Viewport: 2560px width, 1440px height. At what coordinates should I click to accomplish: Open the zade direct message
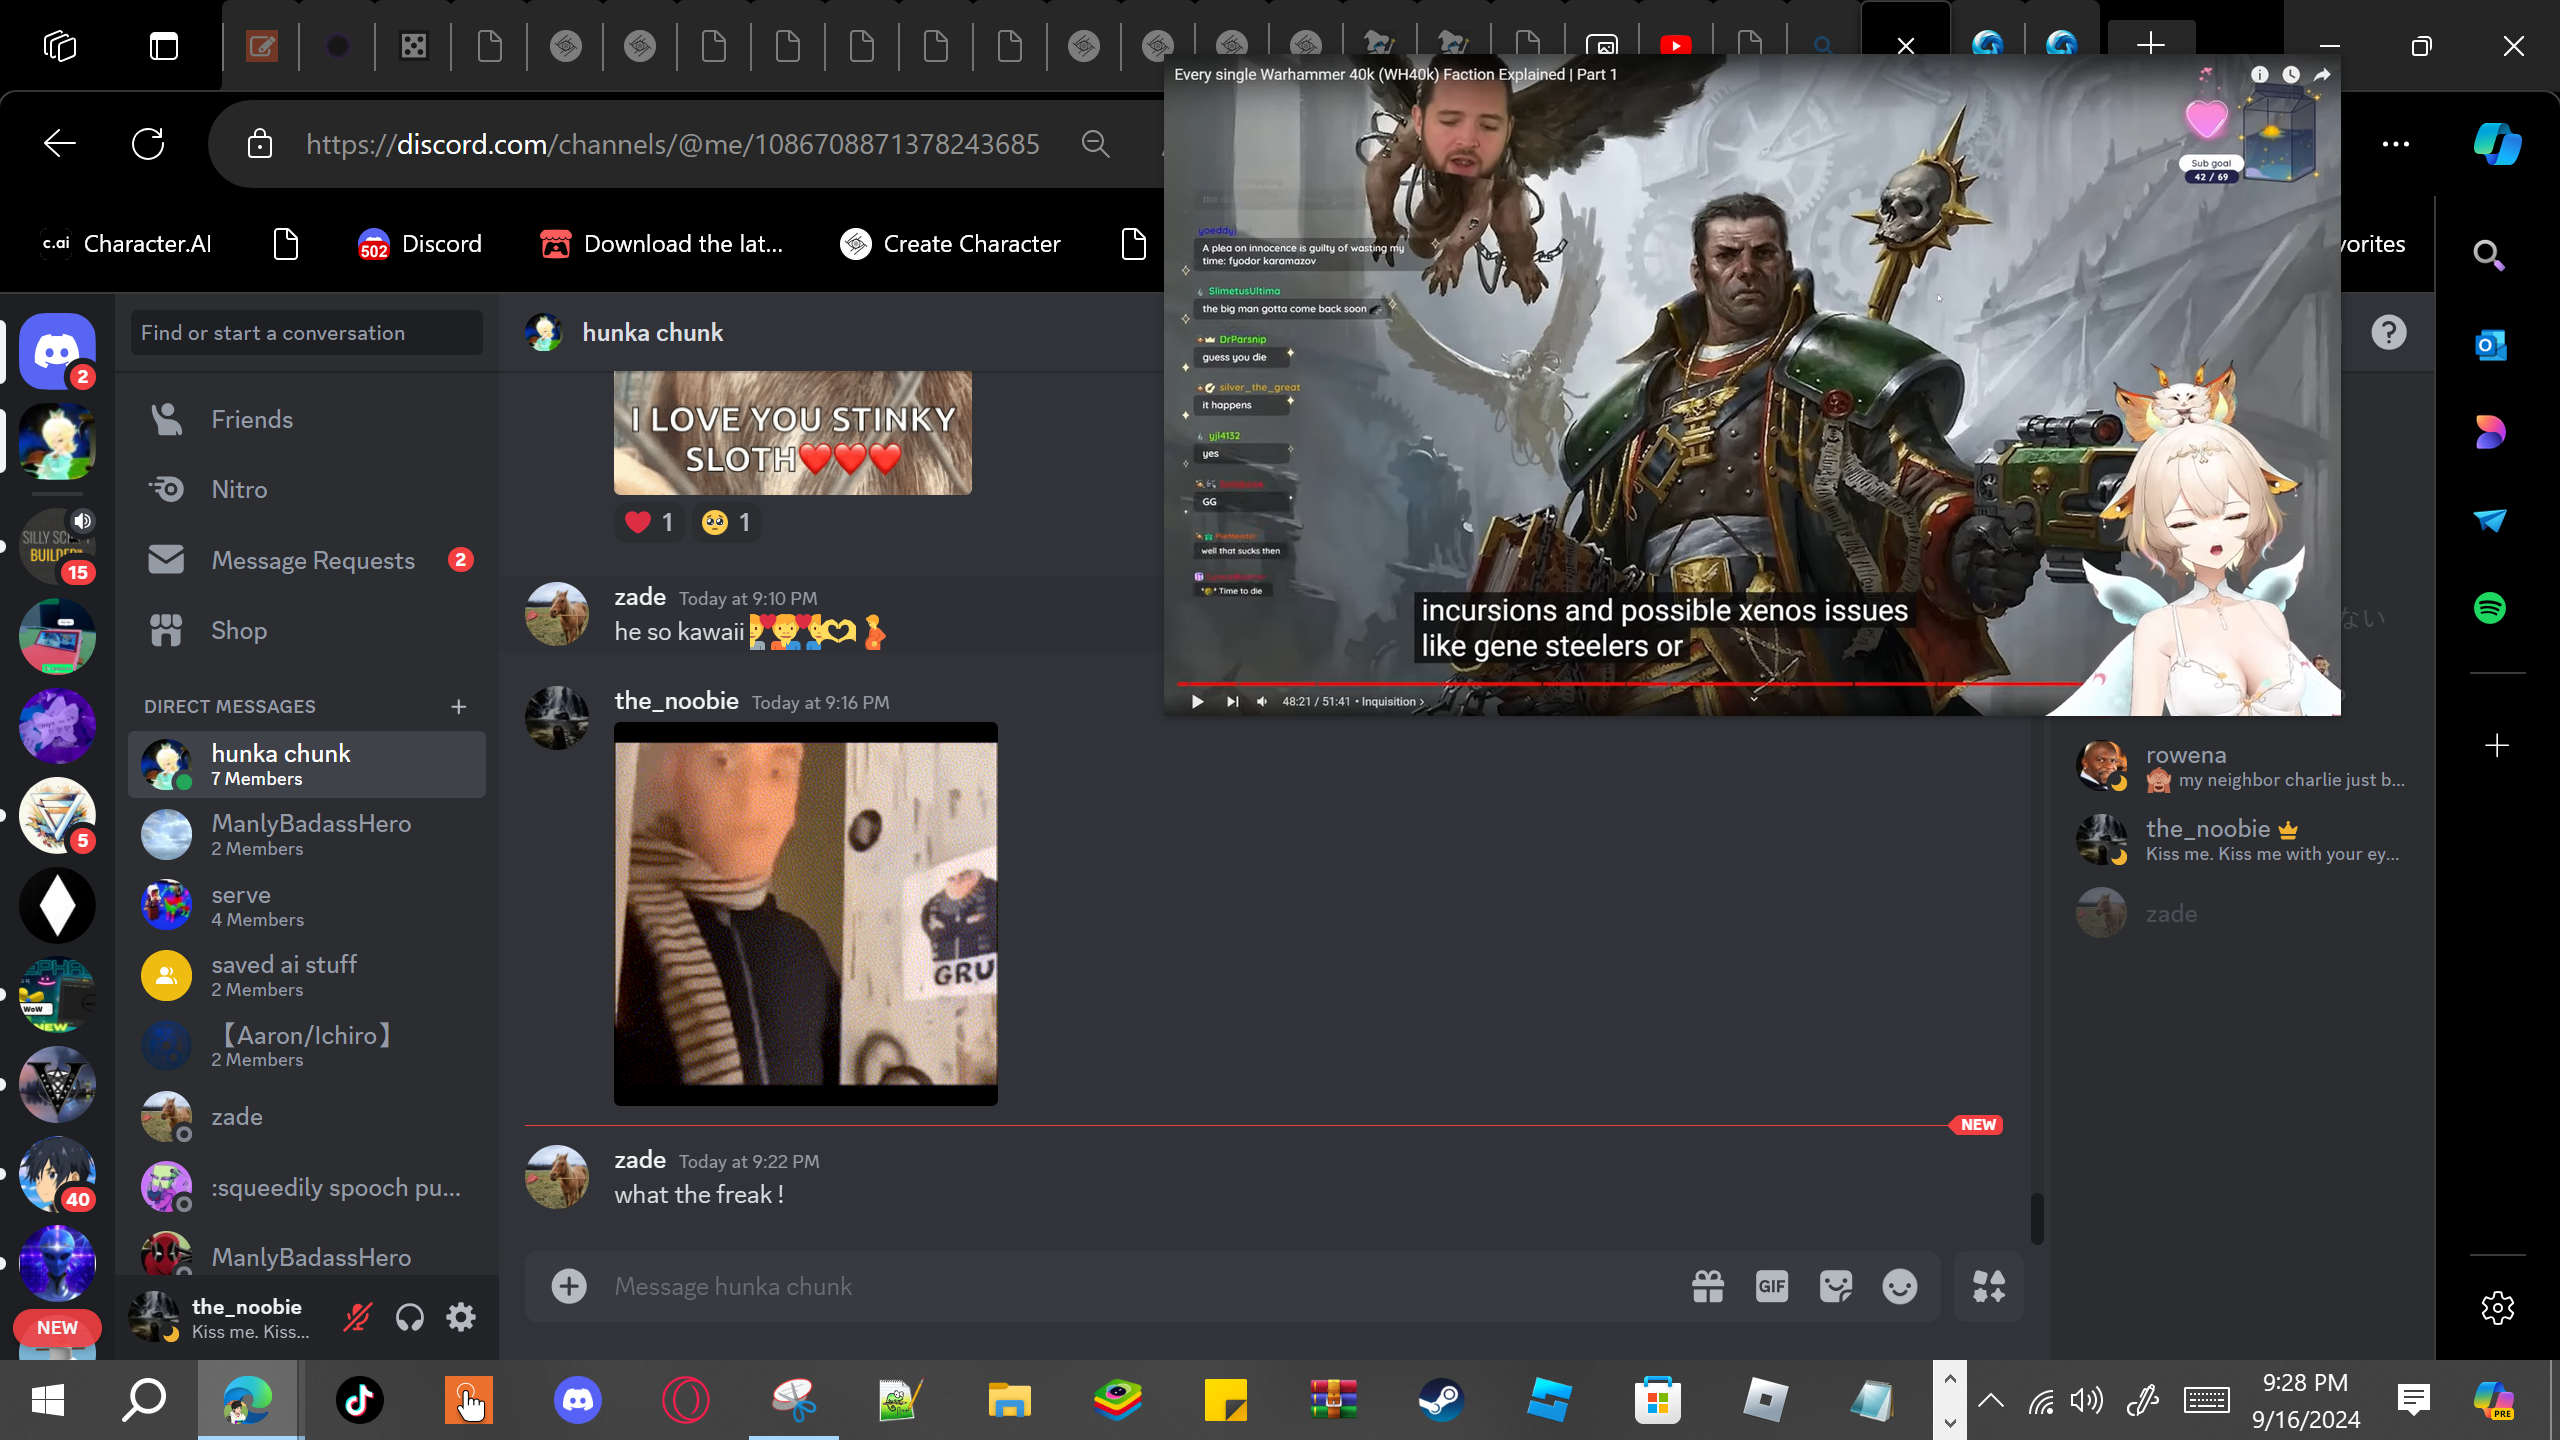[x=306, y=1116]
